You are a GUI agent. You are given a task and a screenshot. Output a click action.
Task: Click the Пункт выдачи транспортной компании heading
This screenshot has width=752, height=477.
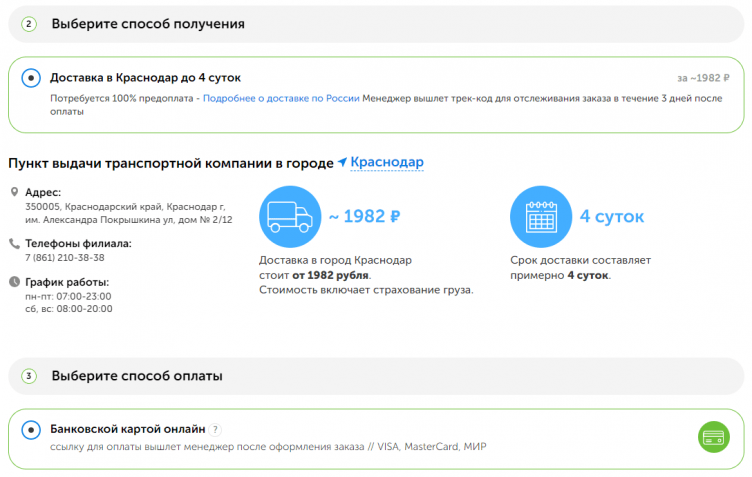171,163
